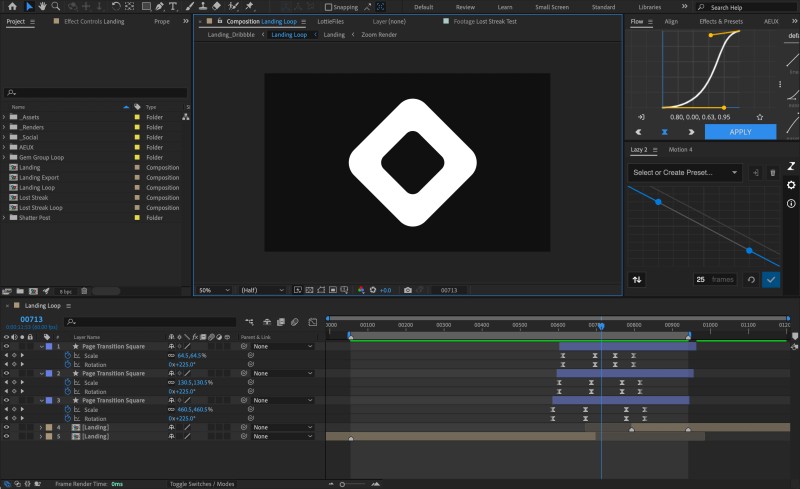Open Zoom Render in composition navigator
Screen dimensions: 800x489
(379, 35)
